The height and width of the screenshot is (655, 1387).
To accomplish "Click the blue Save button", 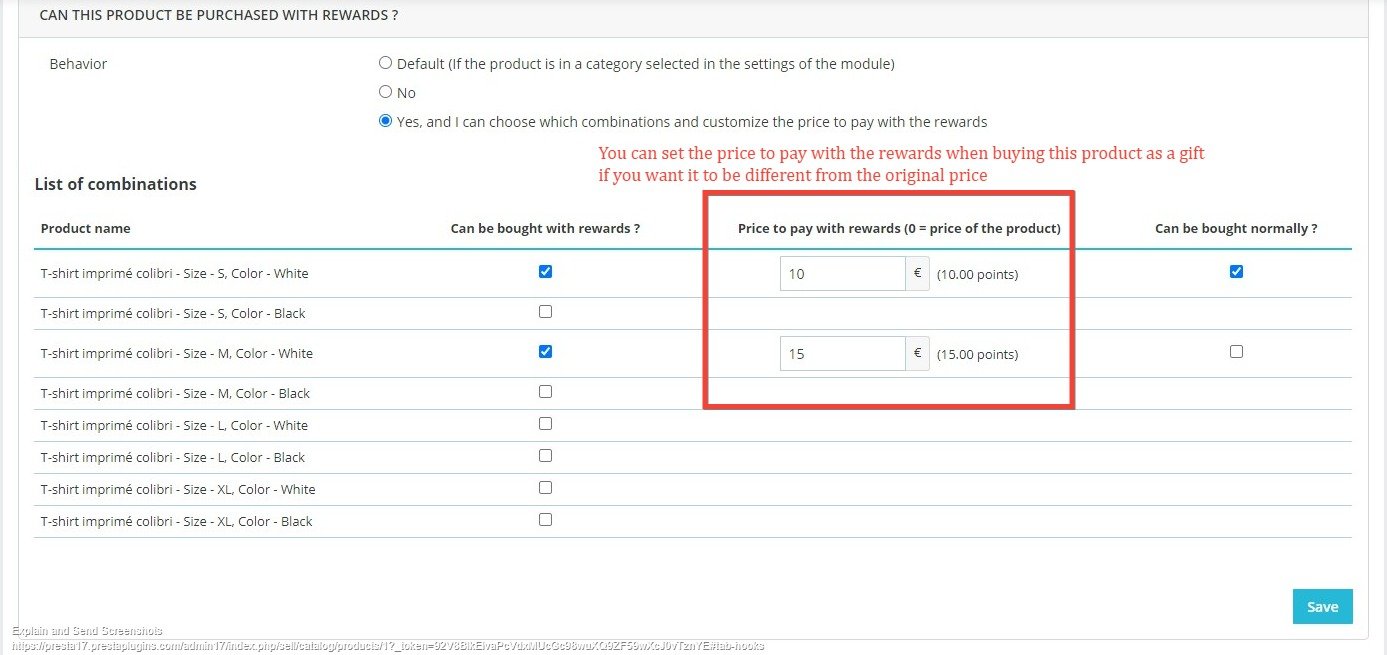I will coord(1322,606).
